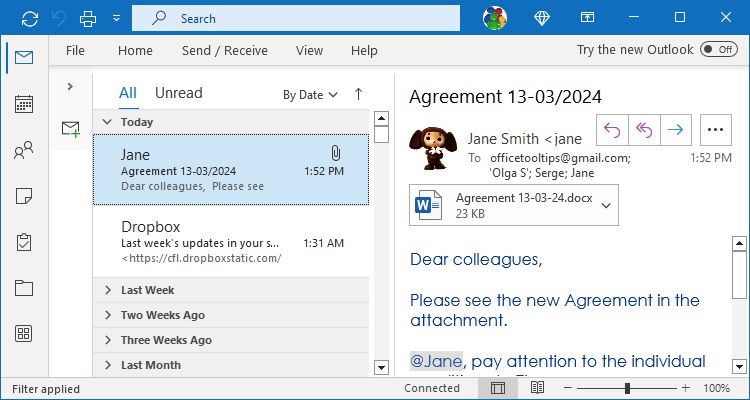Click the 100% zoom level
750x400 pixels.
point(717,388)
